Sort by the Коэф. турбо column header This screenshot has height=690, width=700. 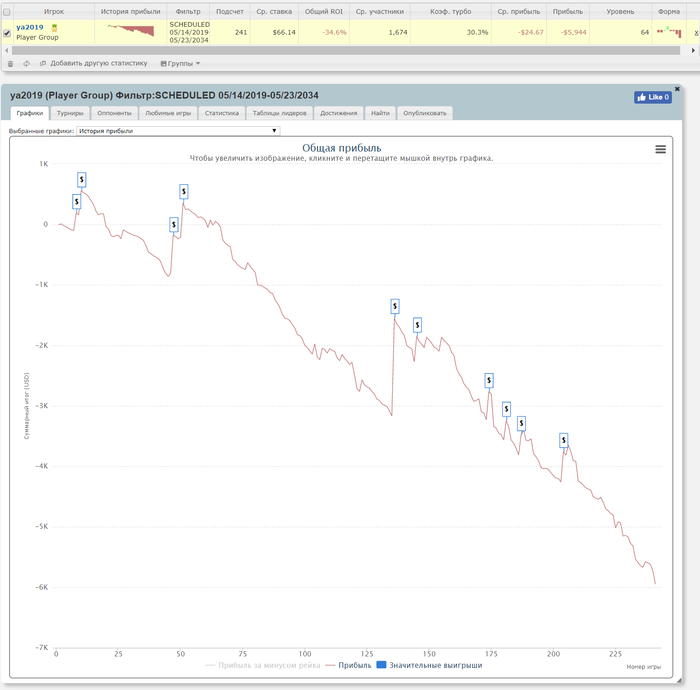click(x=450, y=12)
